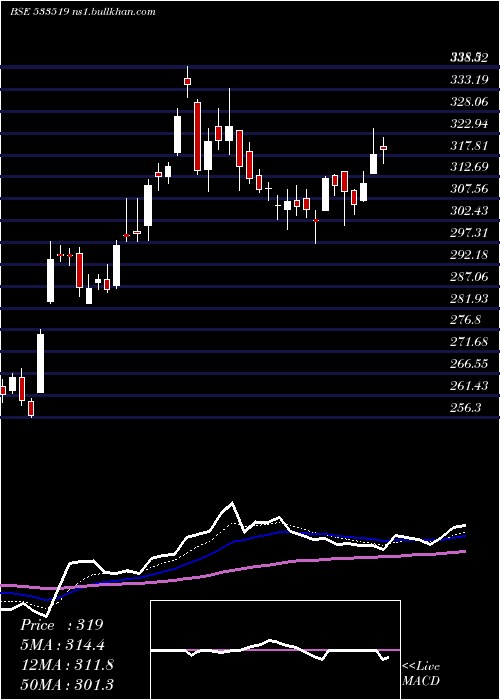Screen dimensions: 500x700
Task: Click the BSE 533519 ns1.bullkhan.com header text
Action: click(83, 12)
